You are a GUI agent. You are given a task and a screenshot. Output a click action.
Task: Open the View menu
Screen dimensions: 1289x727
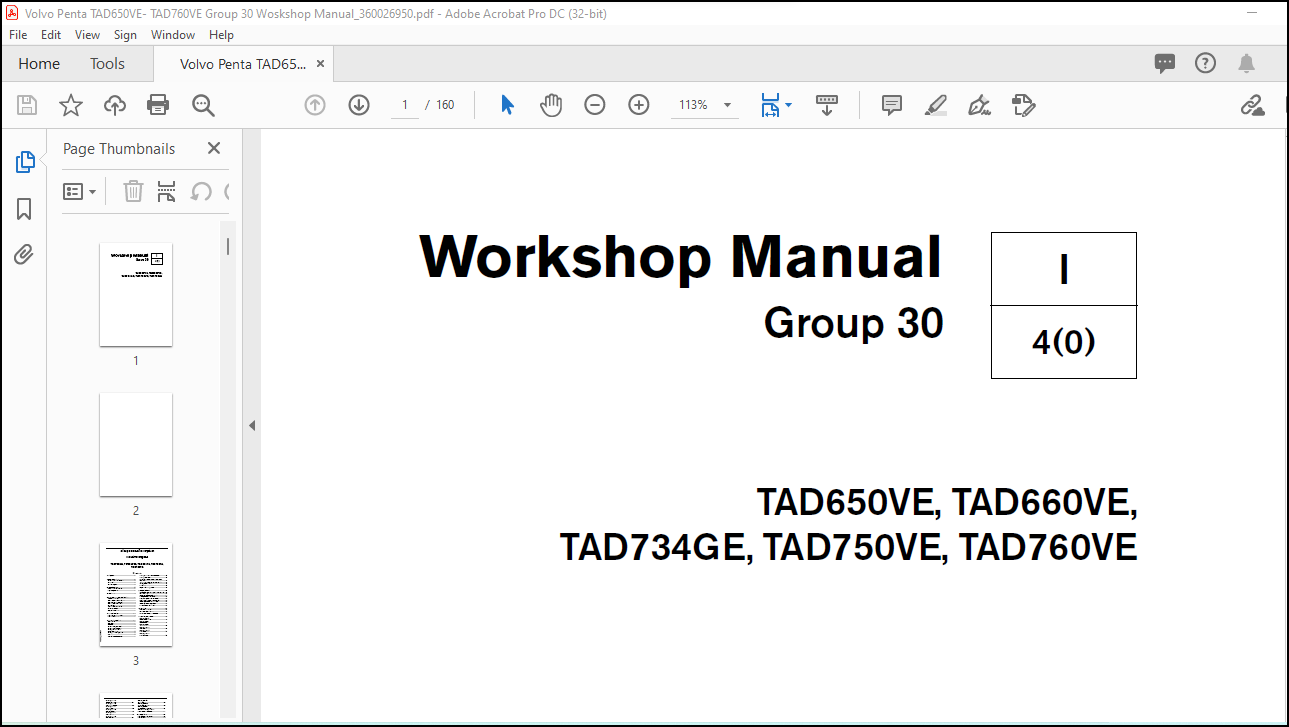click(x=88, y=35)
